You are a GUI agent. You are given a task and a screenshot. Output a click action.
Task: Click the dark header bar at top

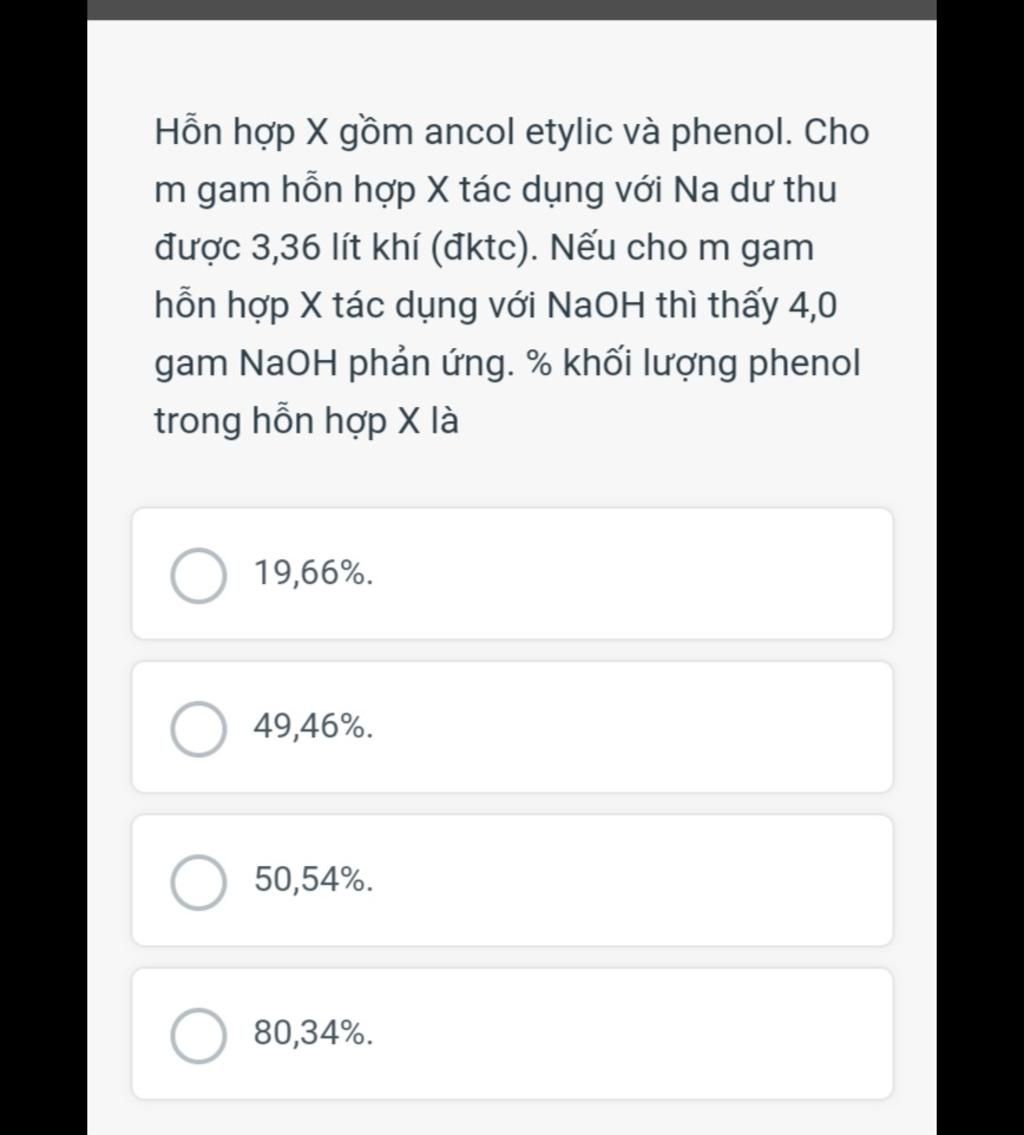(x=512, y=9)
